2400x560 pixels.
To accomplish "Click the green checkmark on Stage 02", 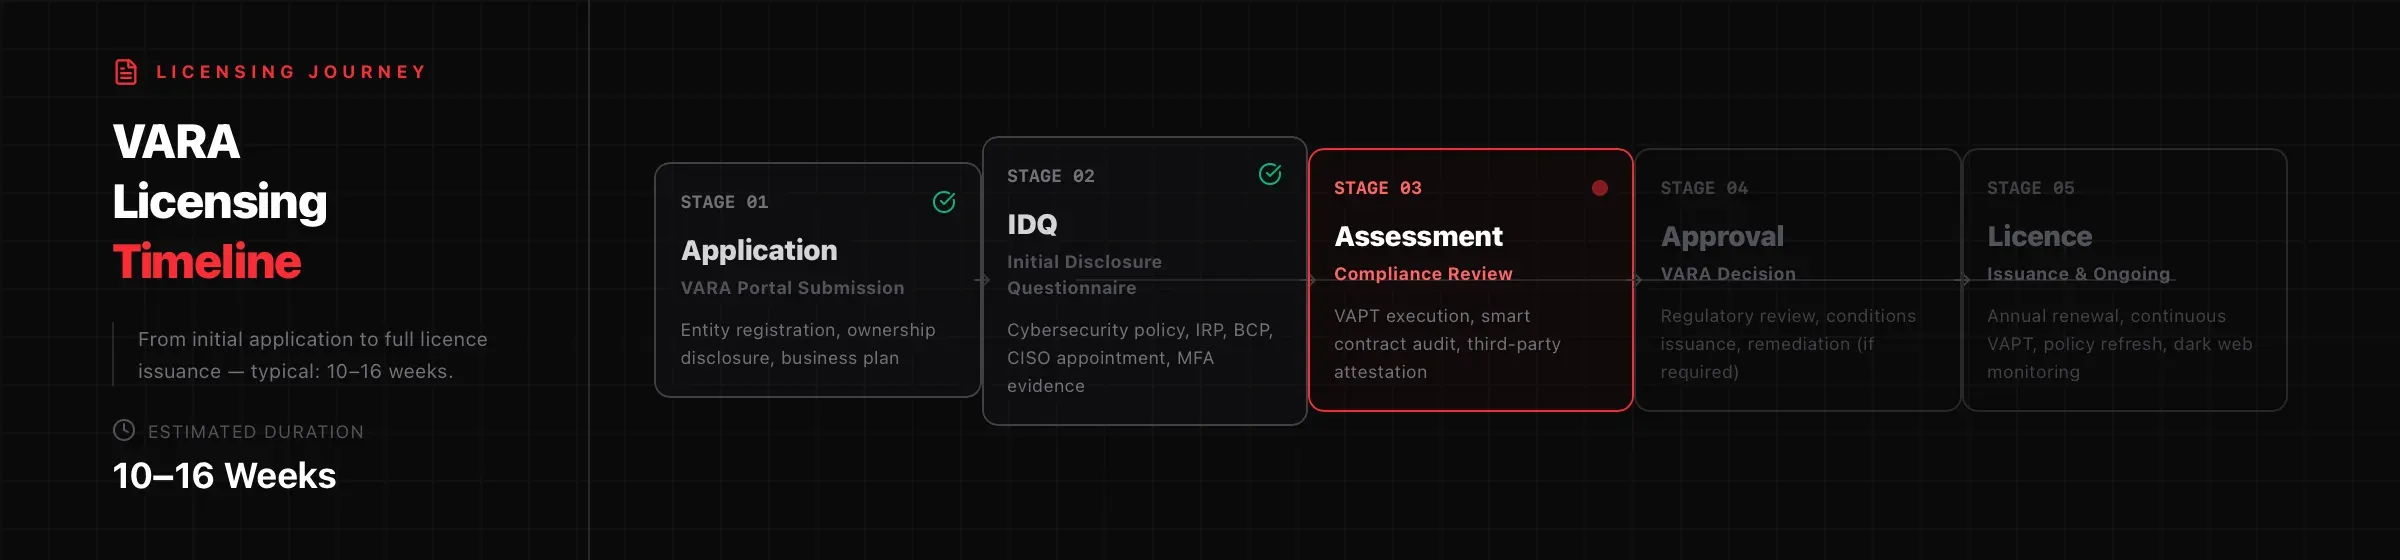I will [x=1270, y=174].
